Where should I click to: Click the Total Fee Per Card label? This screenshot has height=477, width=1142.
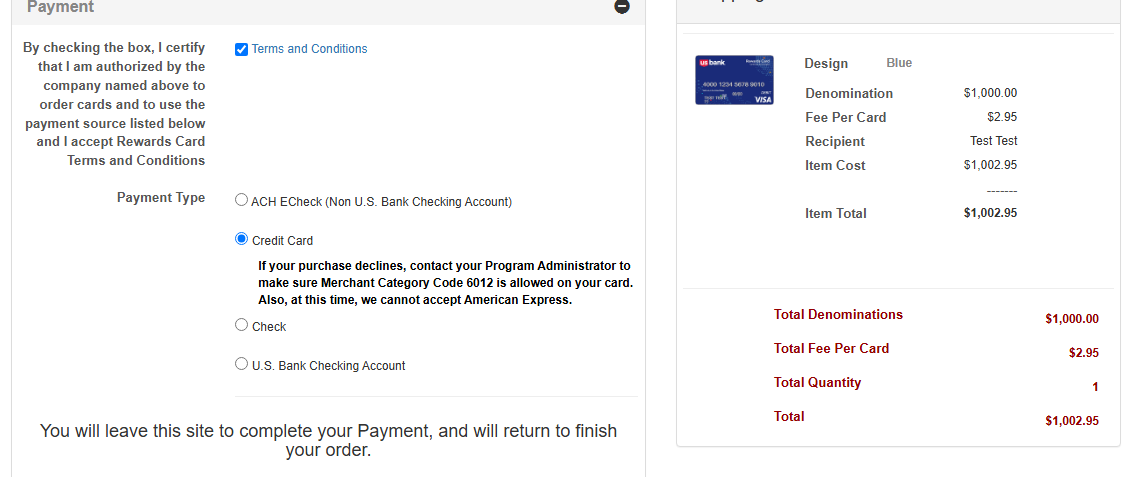[x=831, y=348]
